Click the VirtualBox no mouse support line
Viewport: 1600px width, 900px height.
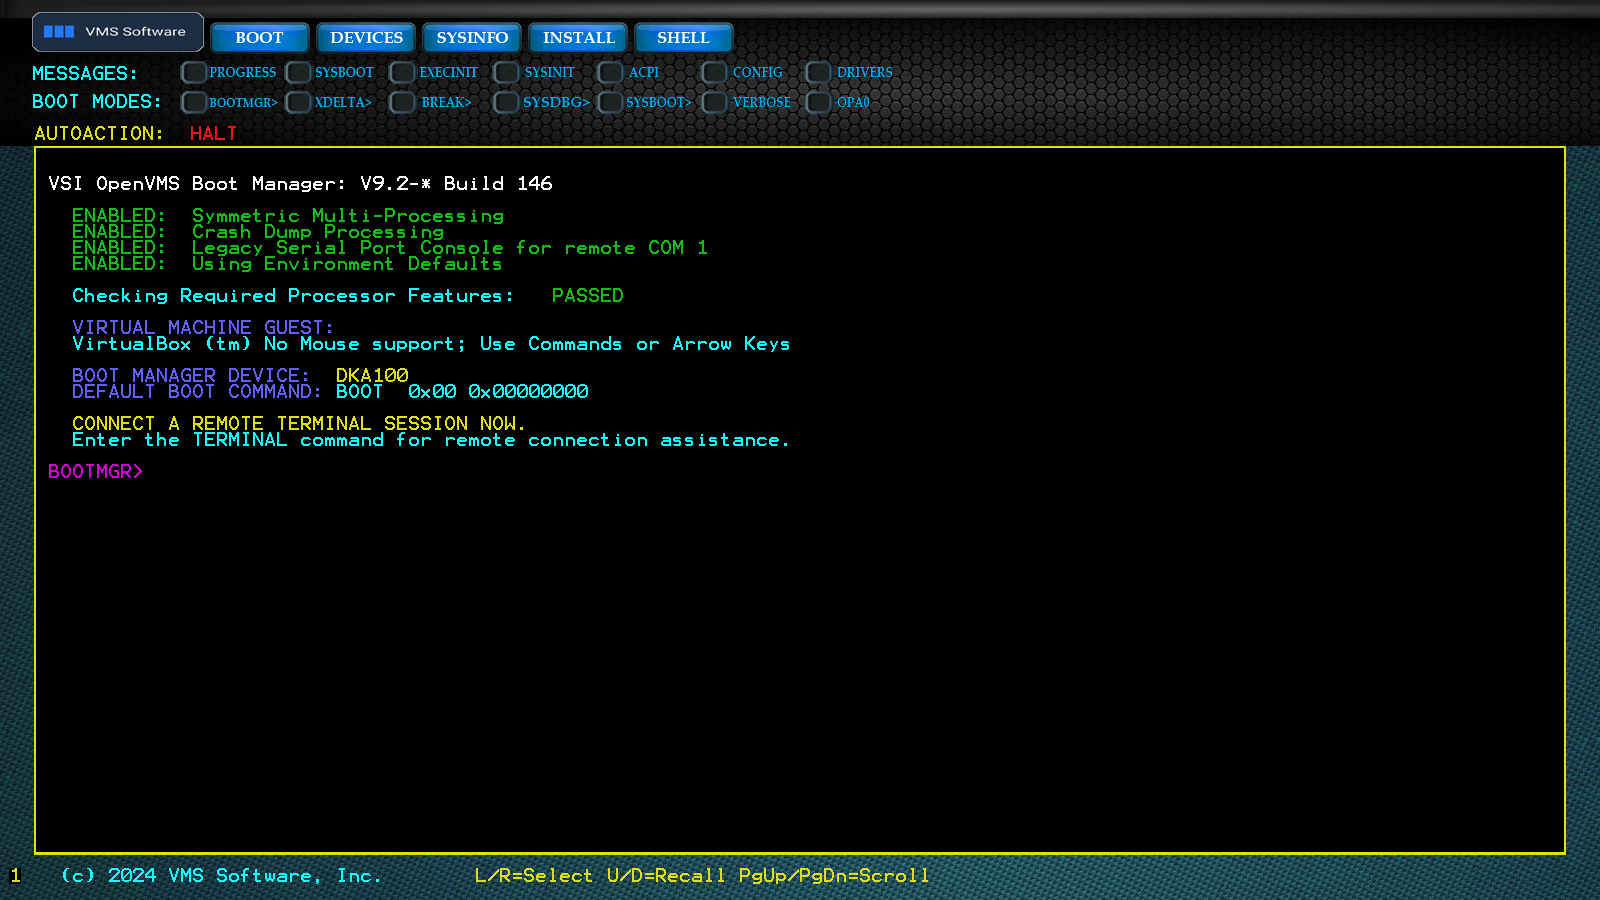point(431,344)
